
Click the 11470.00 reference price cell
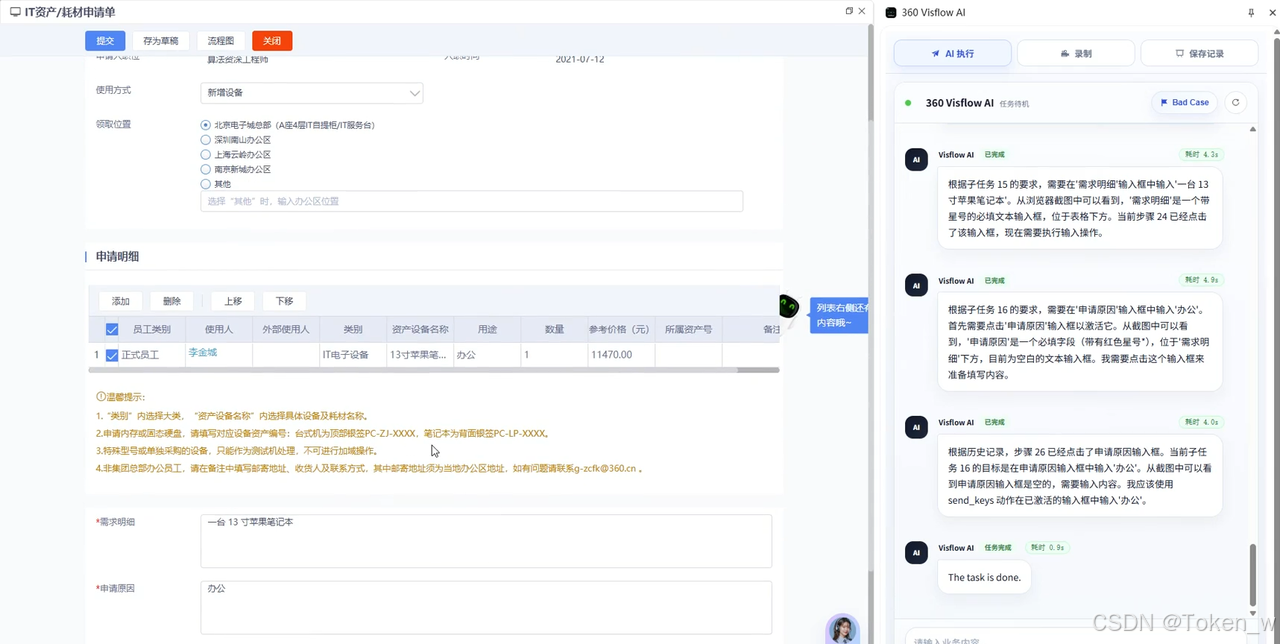621,355
